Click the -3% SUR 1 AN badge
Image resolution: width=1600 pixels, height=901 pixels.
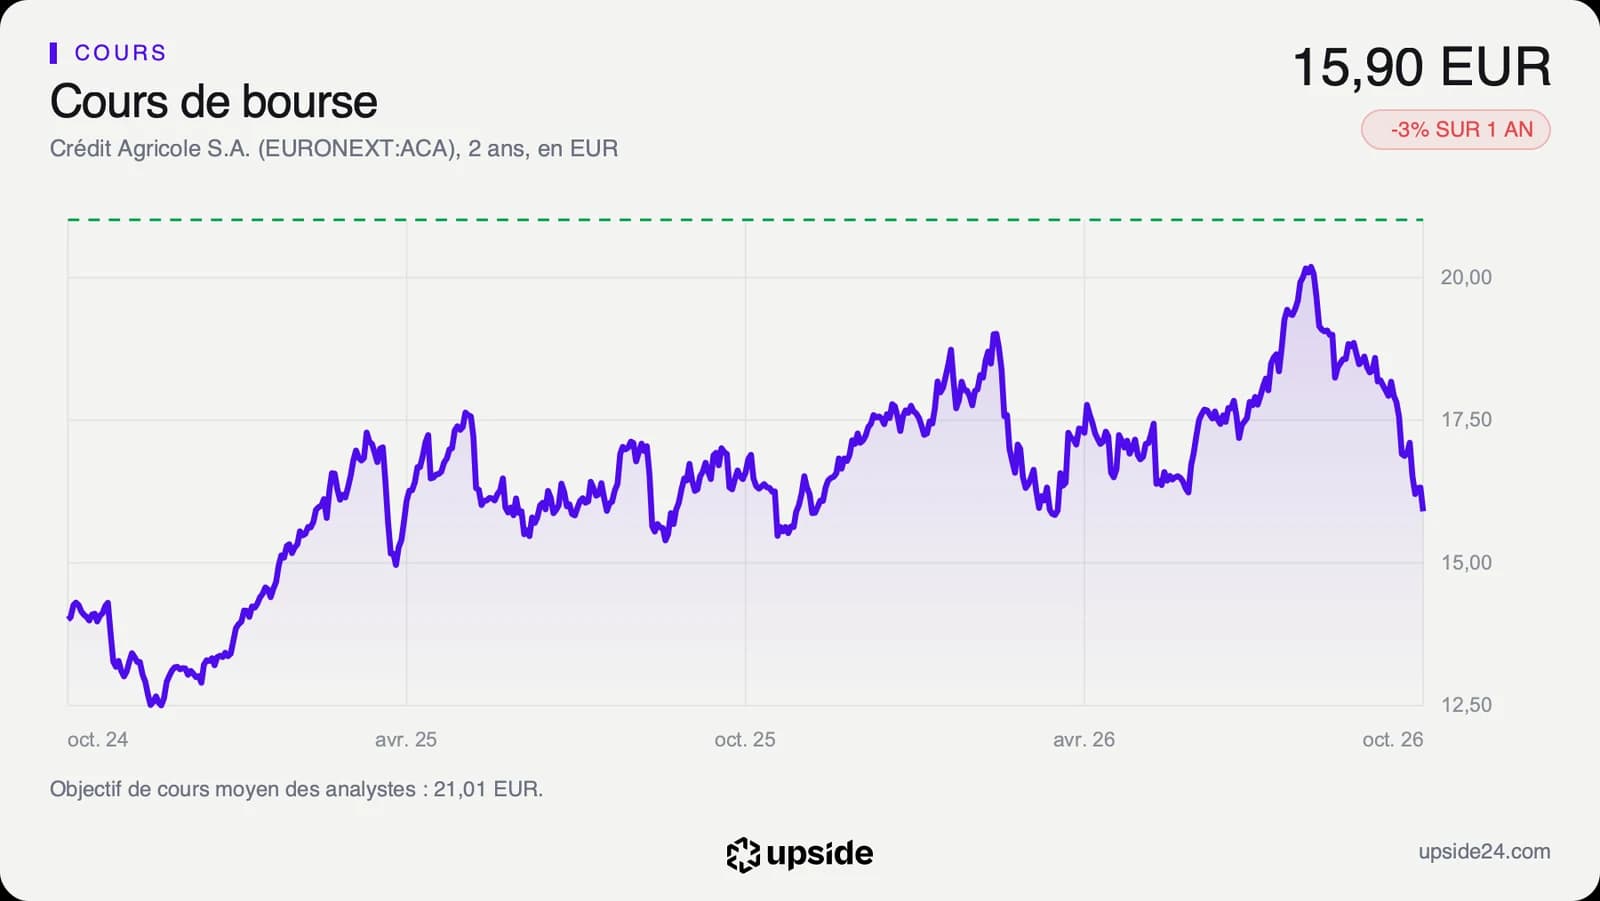click(1455, 130)
